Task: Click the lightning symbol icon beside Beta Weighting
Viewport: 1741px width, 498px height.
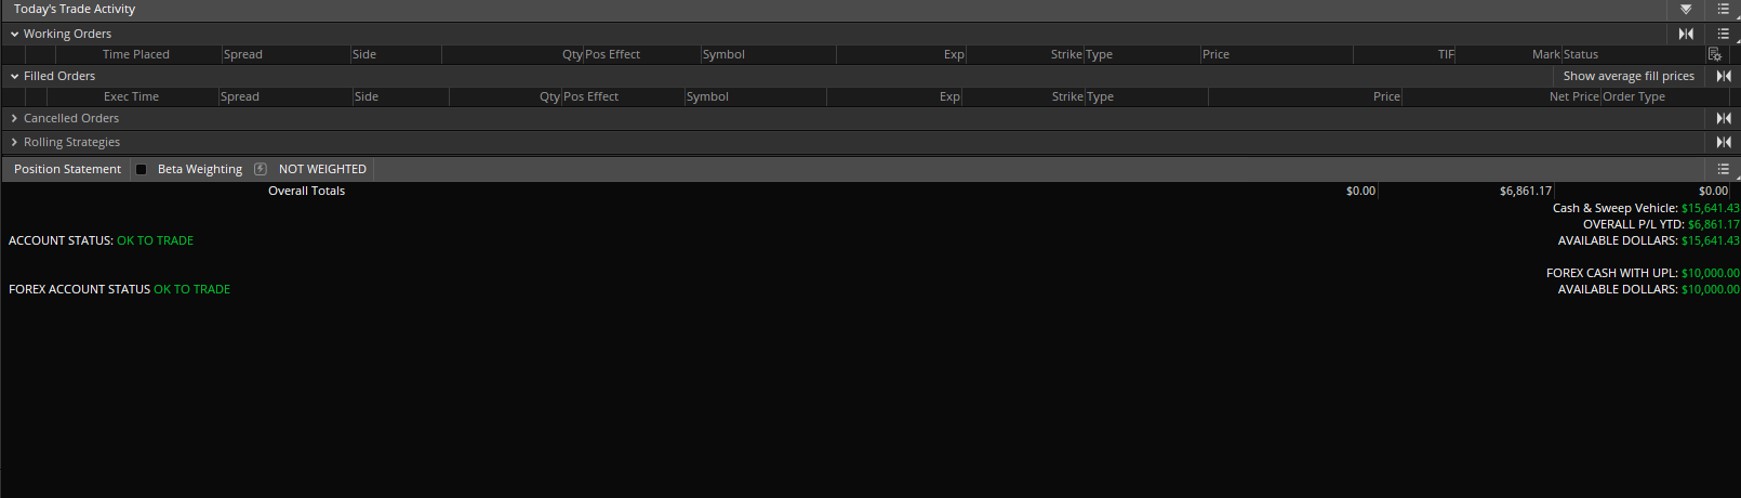Action: pos(260,169)
